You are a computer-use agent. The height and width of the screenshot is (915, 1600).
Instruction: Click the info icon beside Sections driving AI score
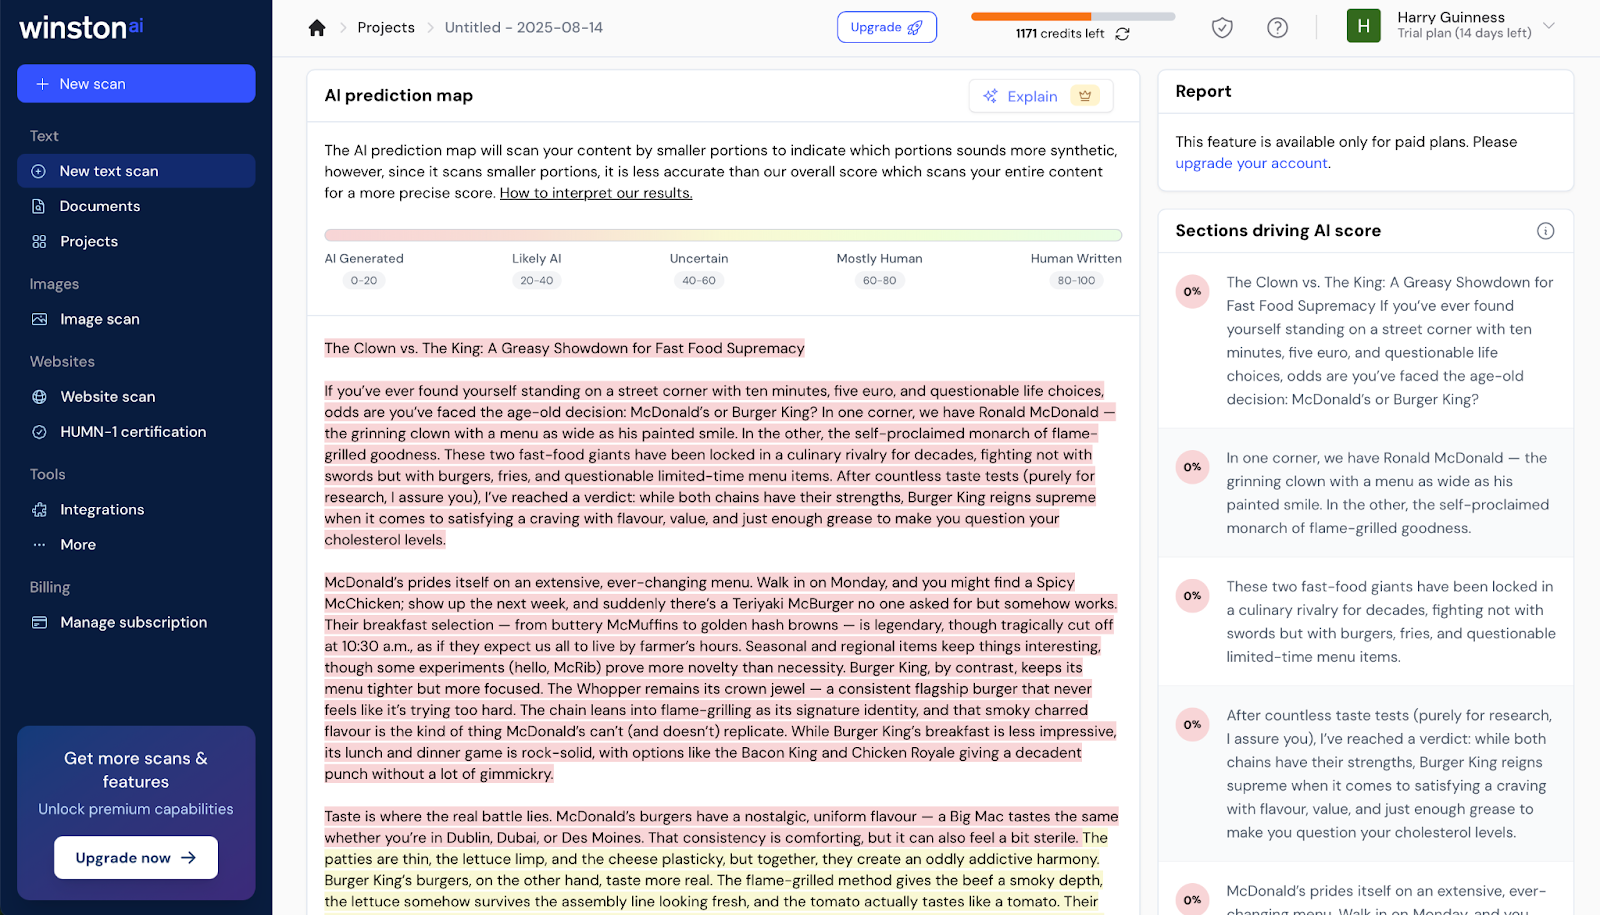tap(1545, 231)
